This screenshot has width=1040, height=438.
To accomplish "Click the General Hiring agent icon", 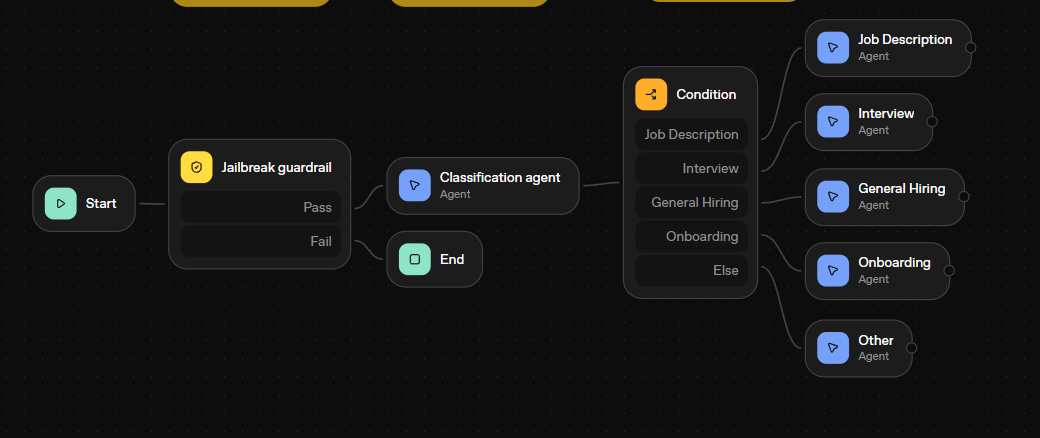I will point(833,196).
